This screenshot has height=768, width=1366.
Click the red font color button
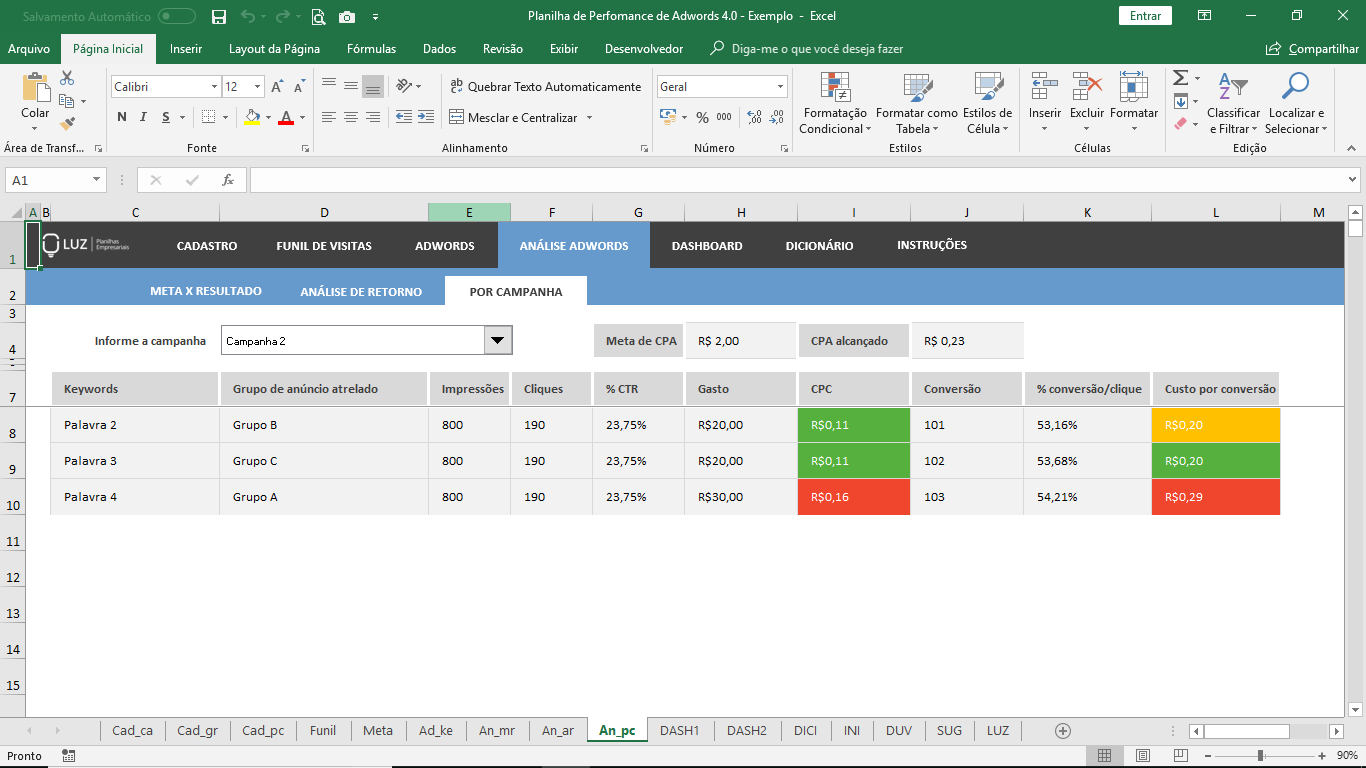coord(286,117)
